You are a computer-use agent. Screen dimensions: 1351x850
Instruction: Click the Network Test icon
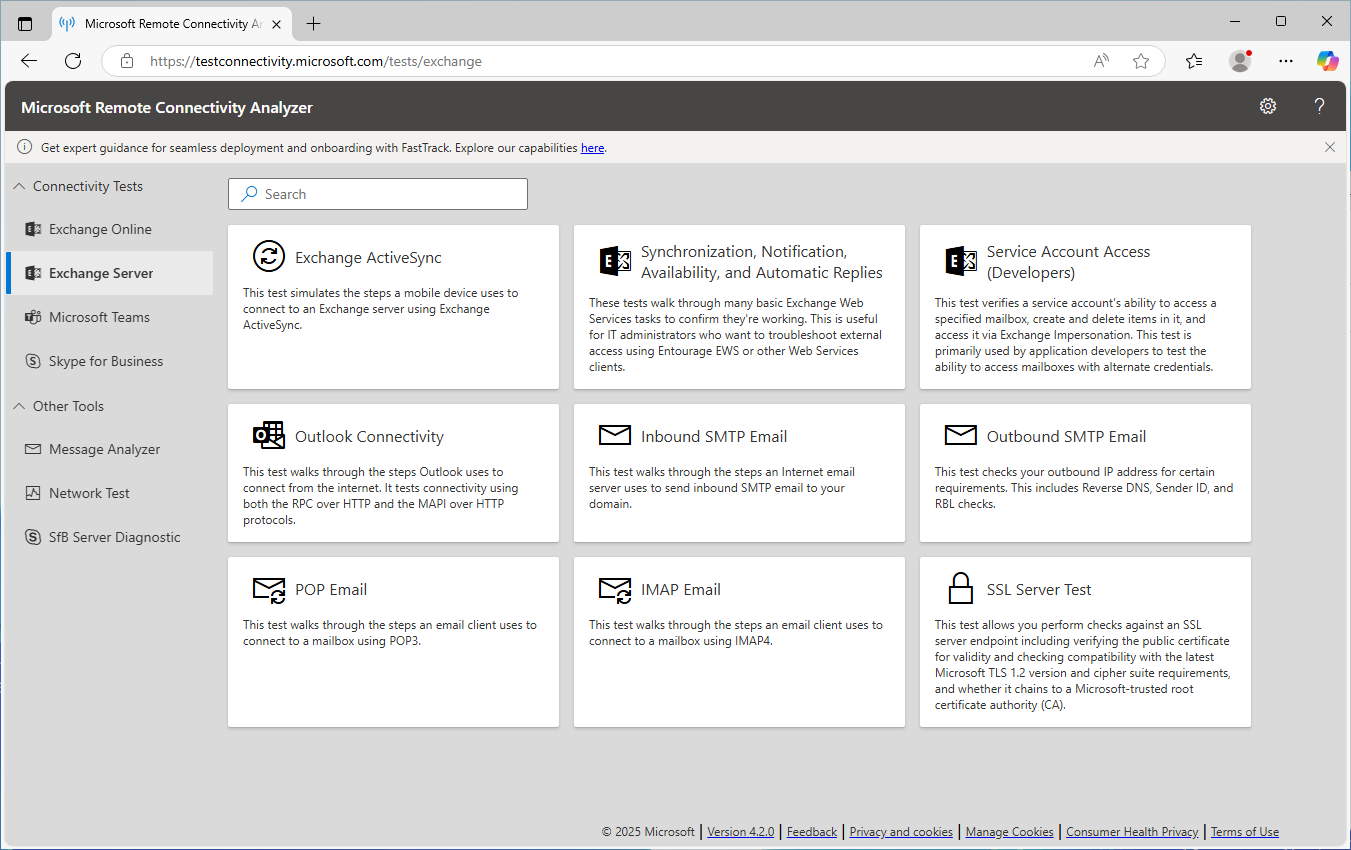(33, 493)
